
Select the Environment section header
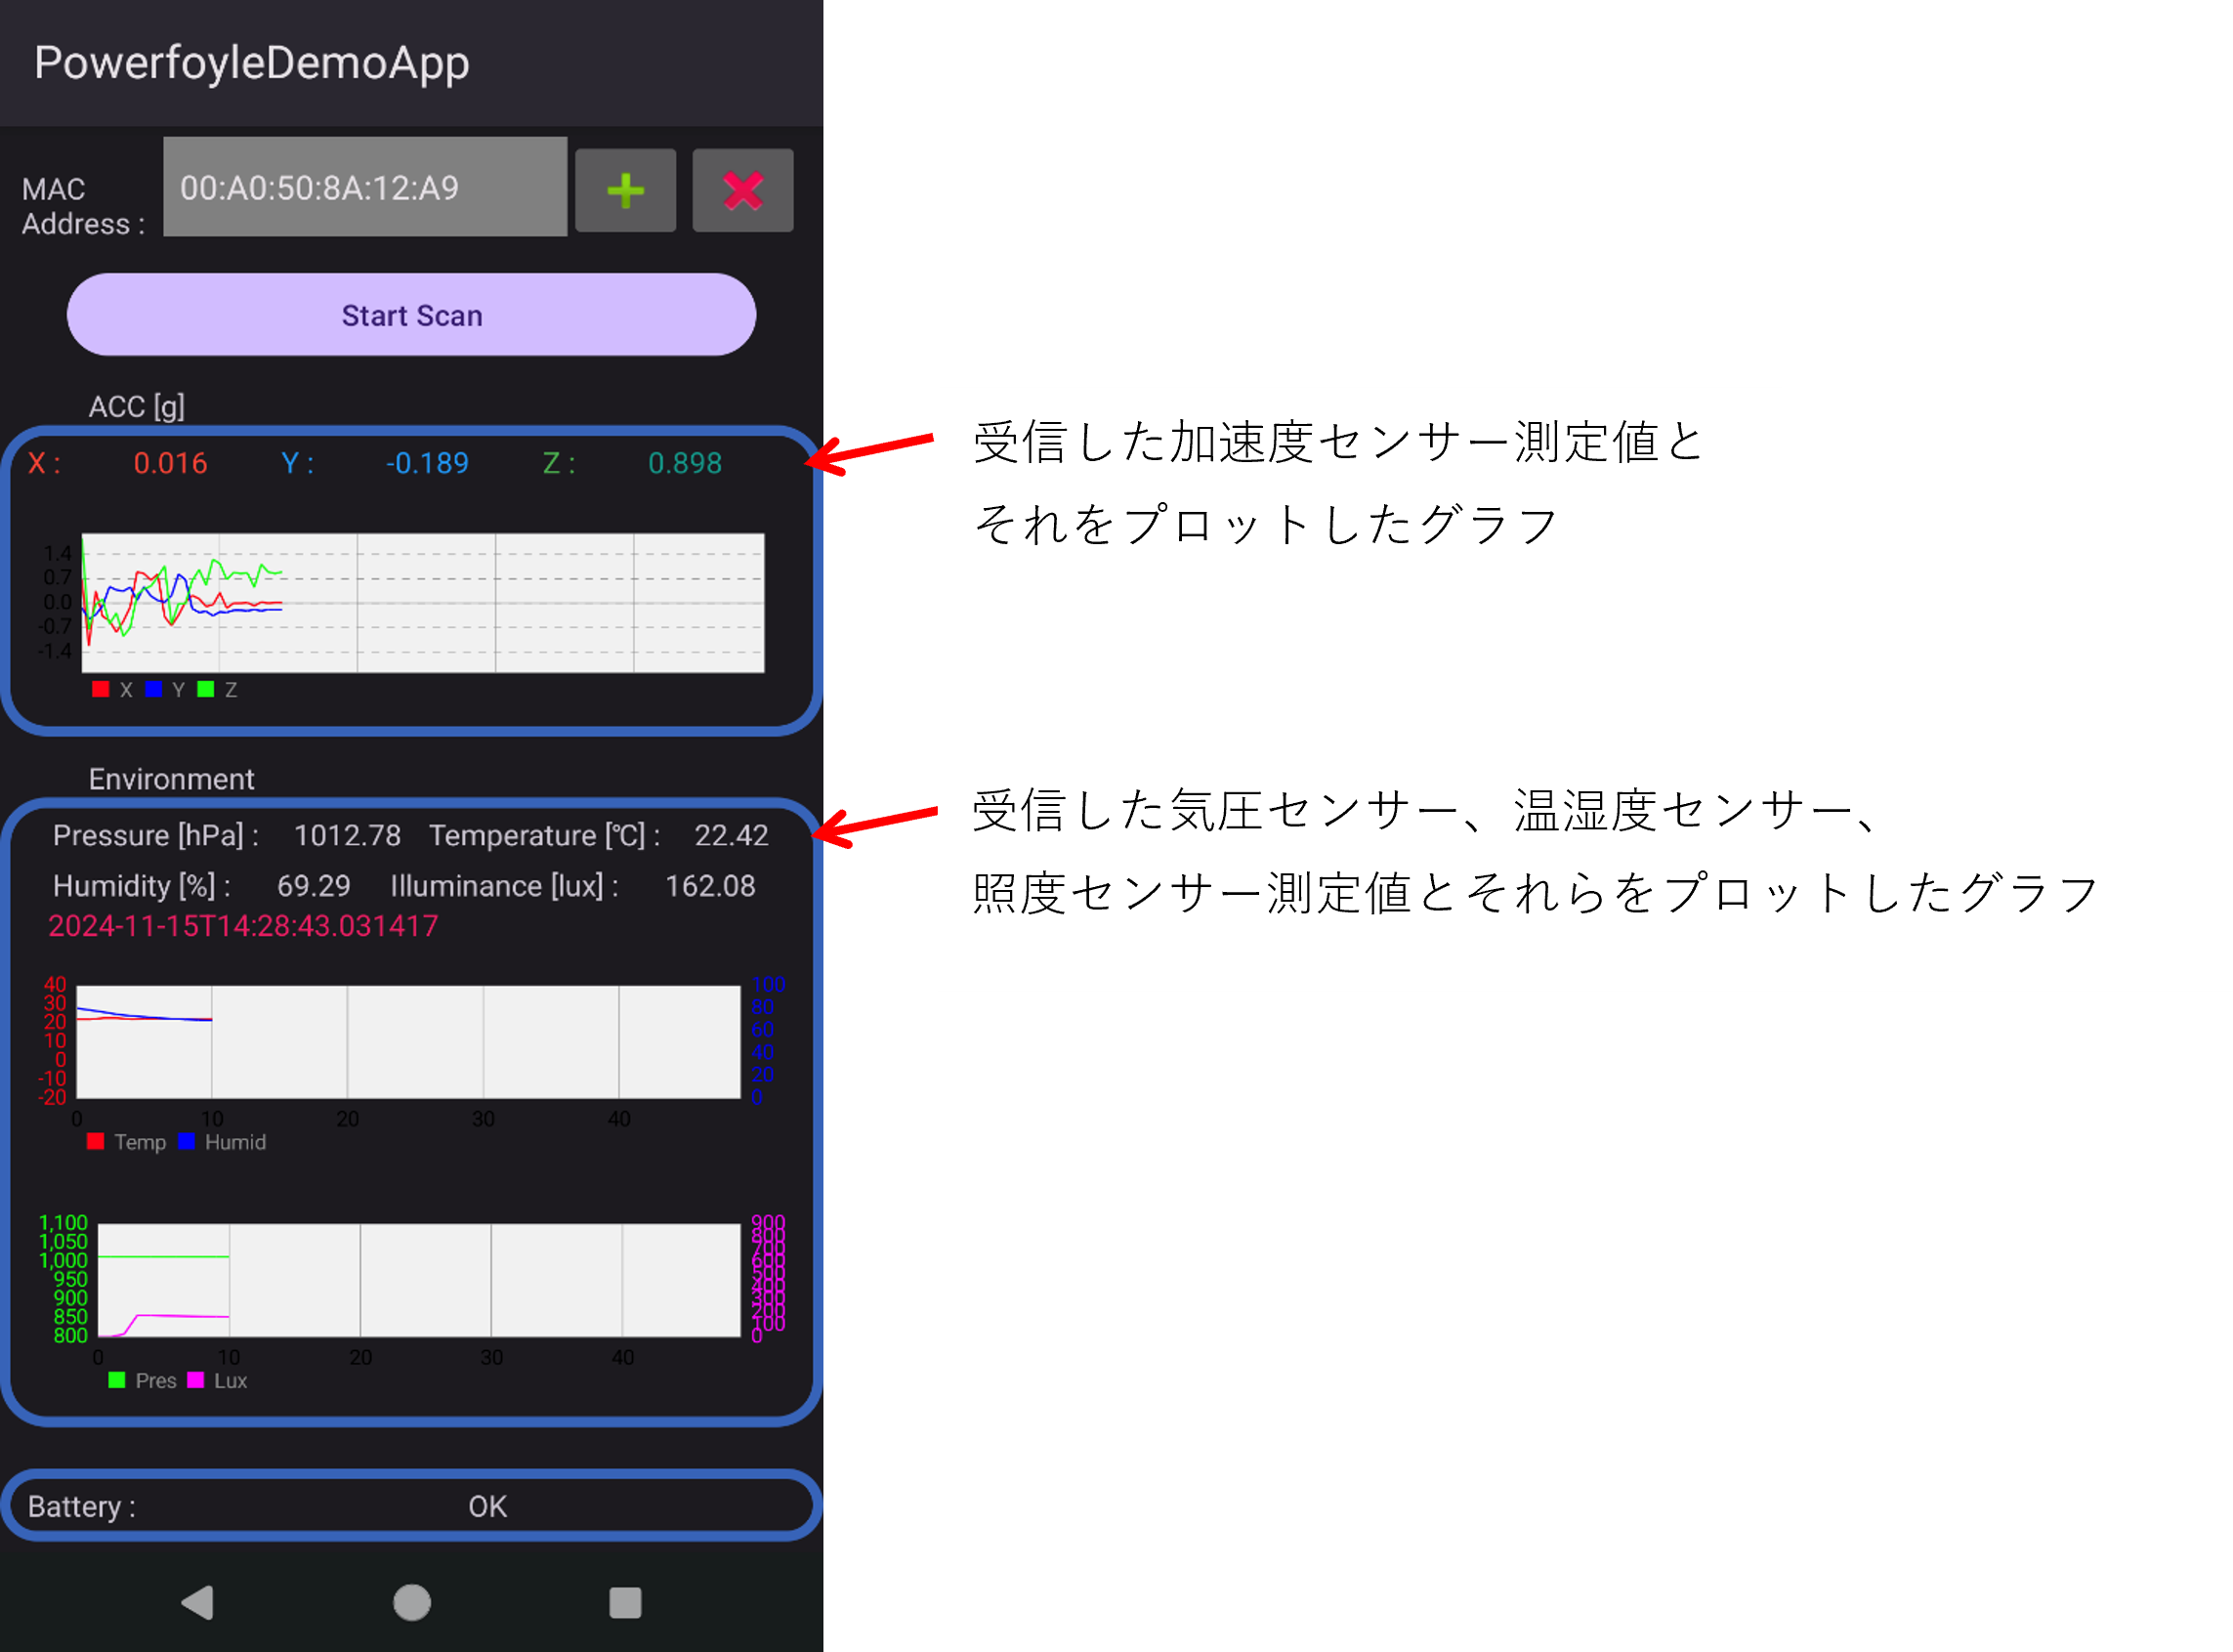pos(171,779)
